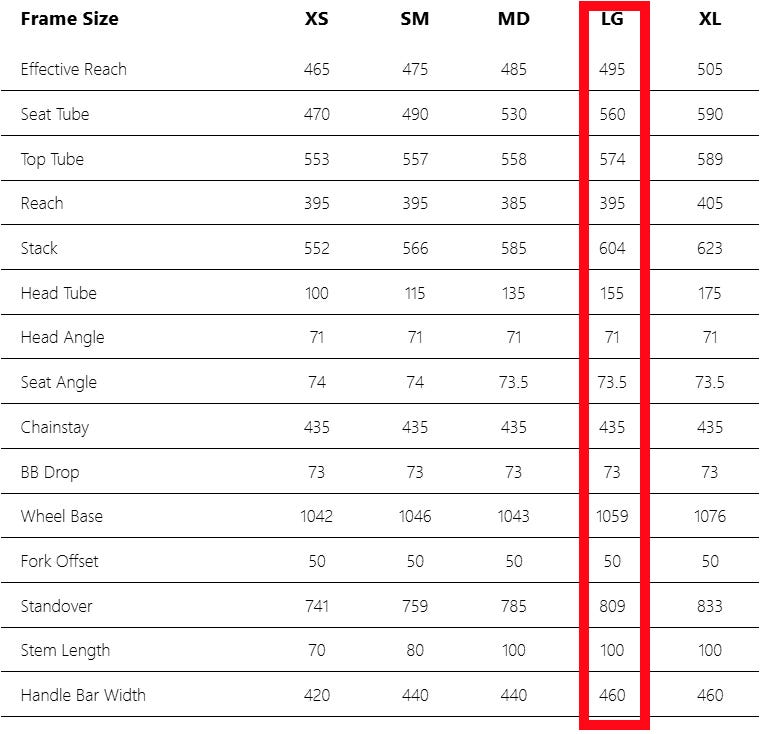Click the MD column header
The width and height of the screenshot is (766, 734).
point(513,19)
